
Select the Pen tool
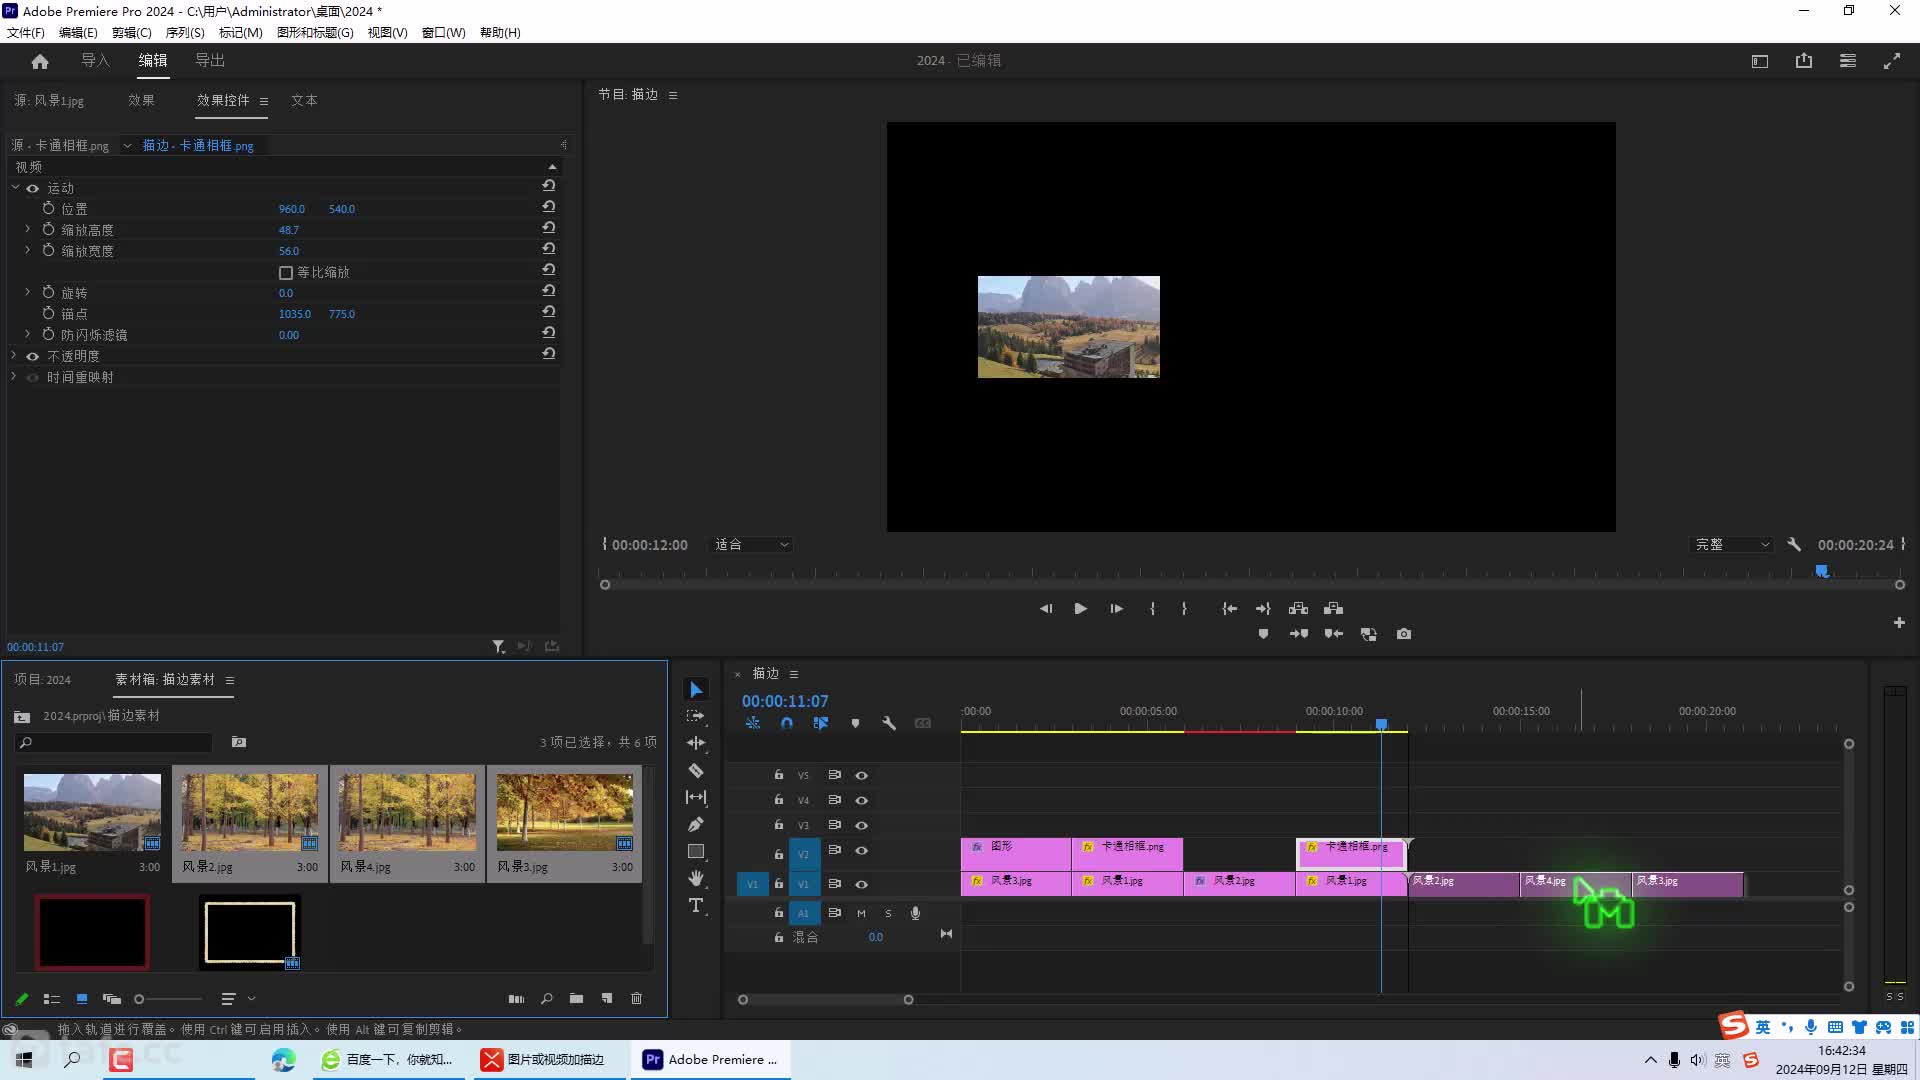(696, 824)
